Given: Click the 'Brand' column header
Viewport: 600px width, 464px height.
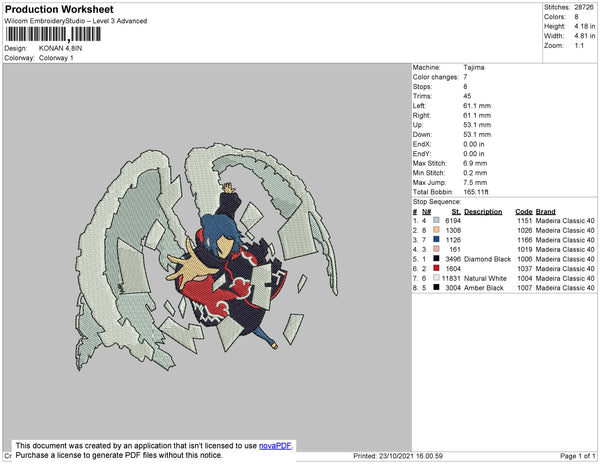Looking at the screenshot, I should (x=546, y=212).
